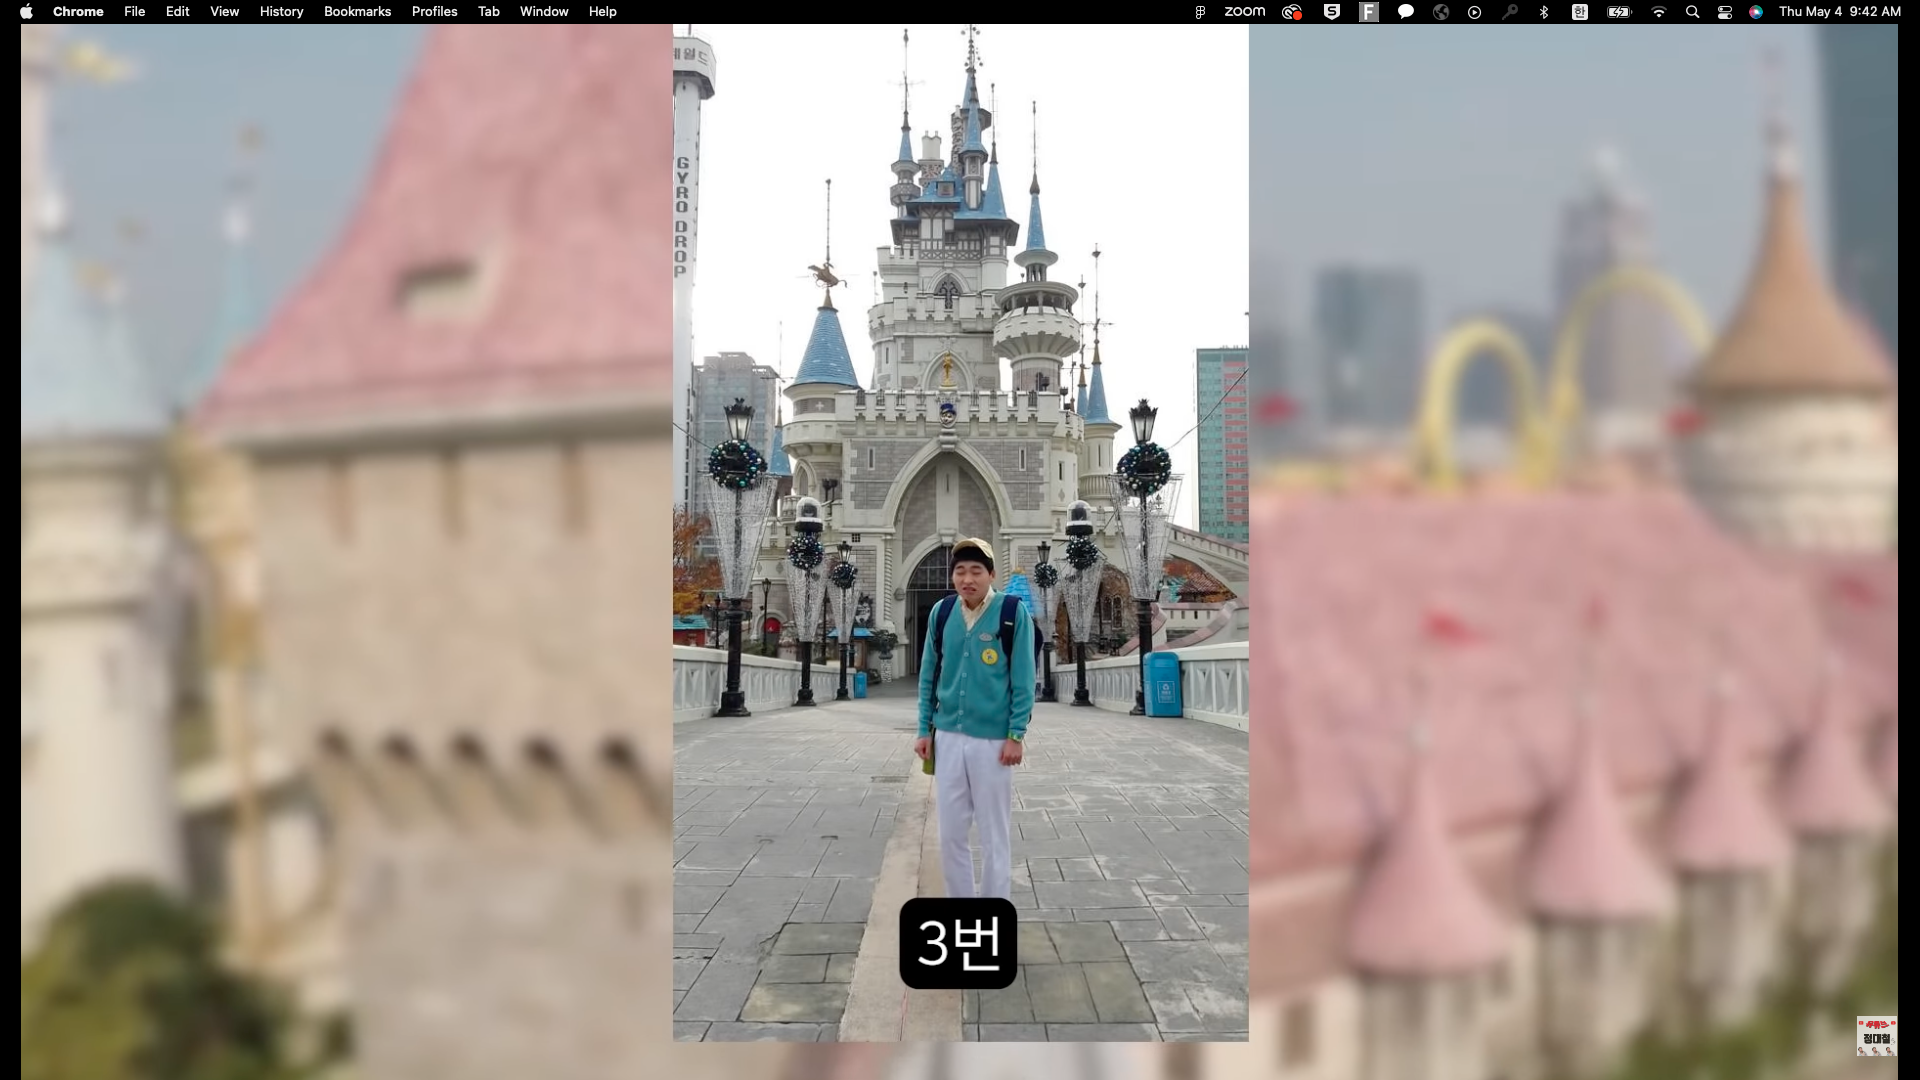Viewport: 1920px width, 1080px height.
Task: Open Creative Cloud menu bar icon
Action: [1292, 12]
